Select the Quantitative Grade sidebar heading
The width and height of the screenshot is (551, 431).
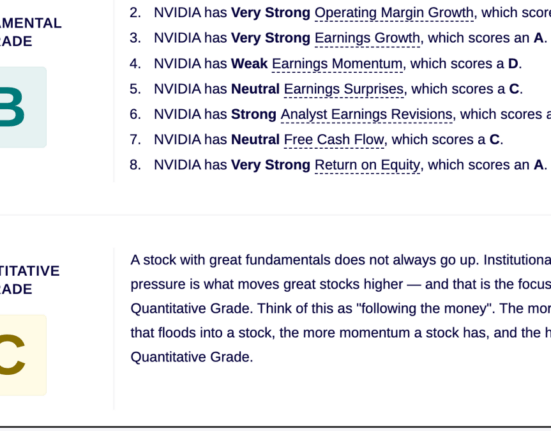click(x=30, y=280)
